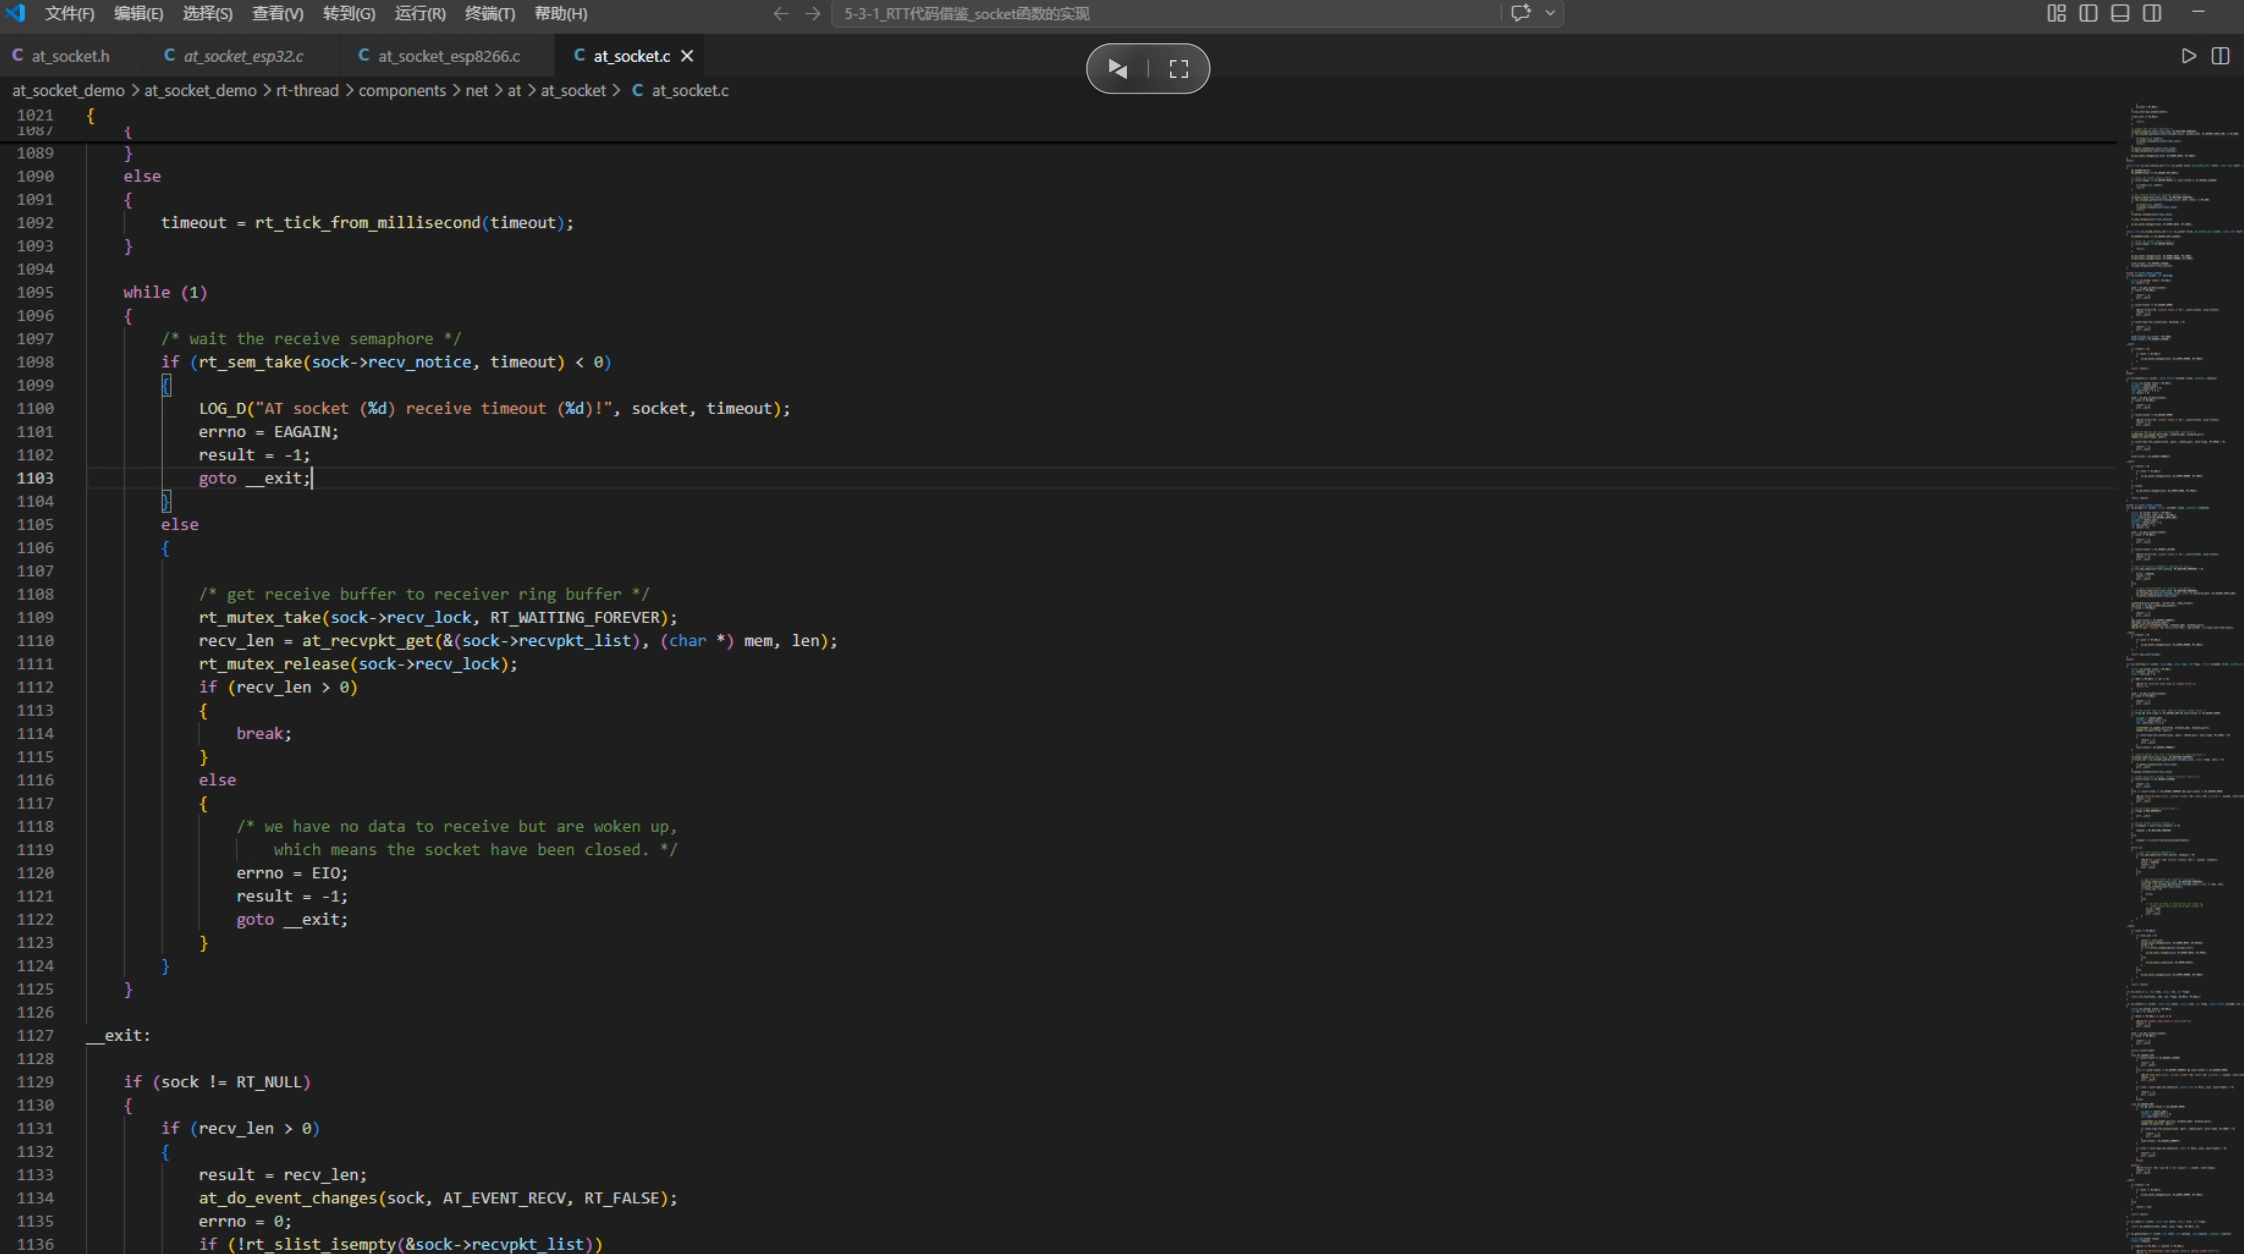Viewport: 2244px width, 1254px height.
Task: Go back with the left arrow
Action: 781,13
